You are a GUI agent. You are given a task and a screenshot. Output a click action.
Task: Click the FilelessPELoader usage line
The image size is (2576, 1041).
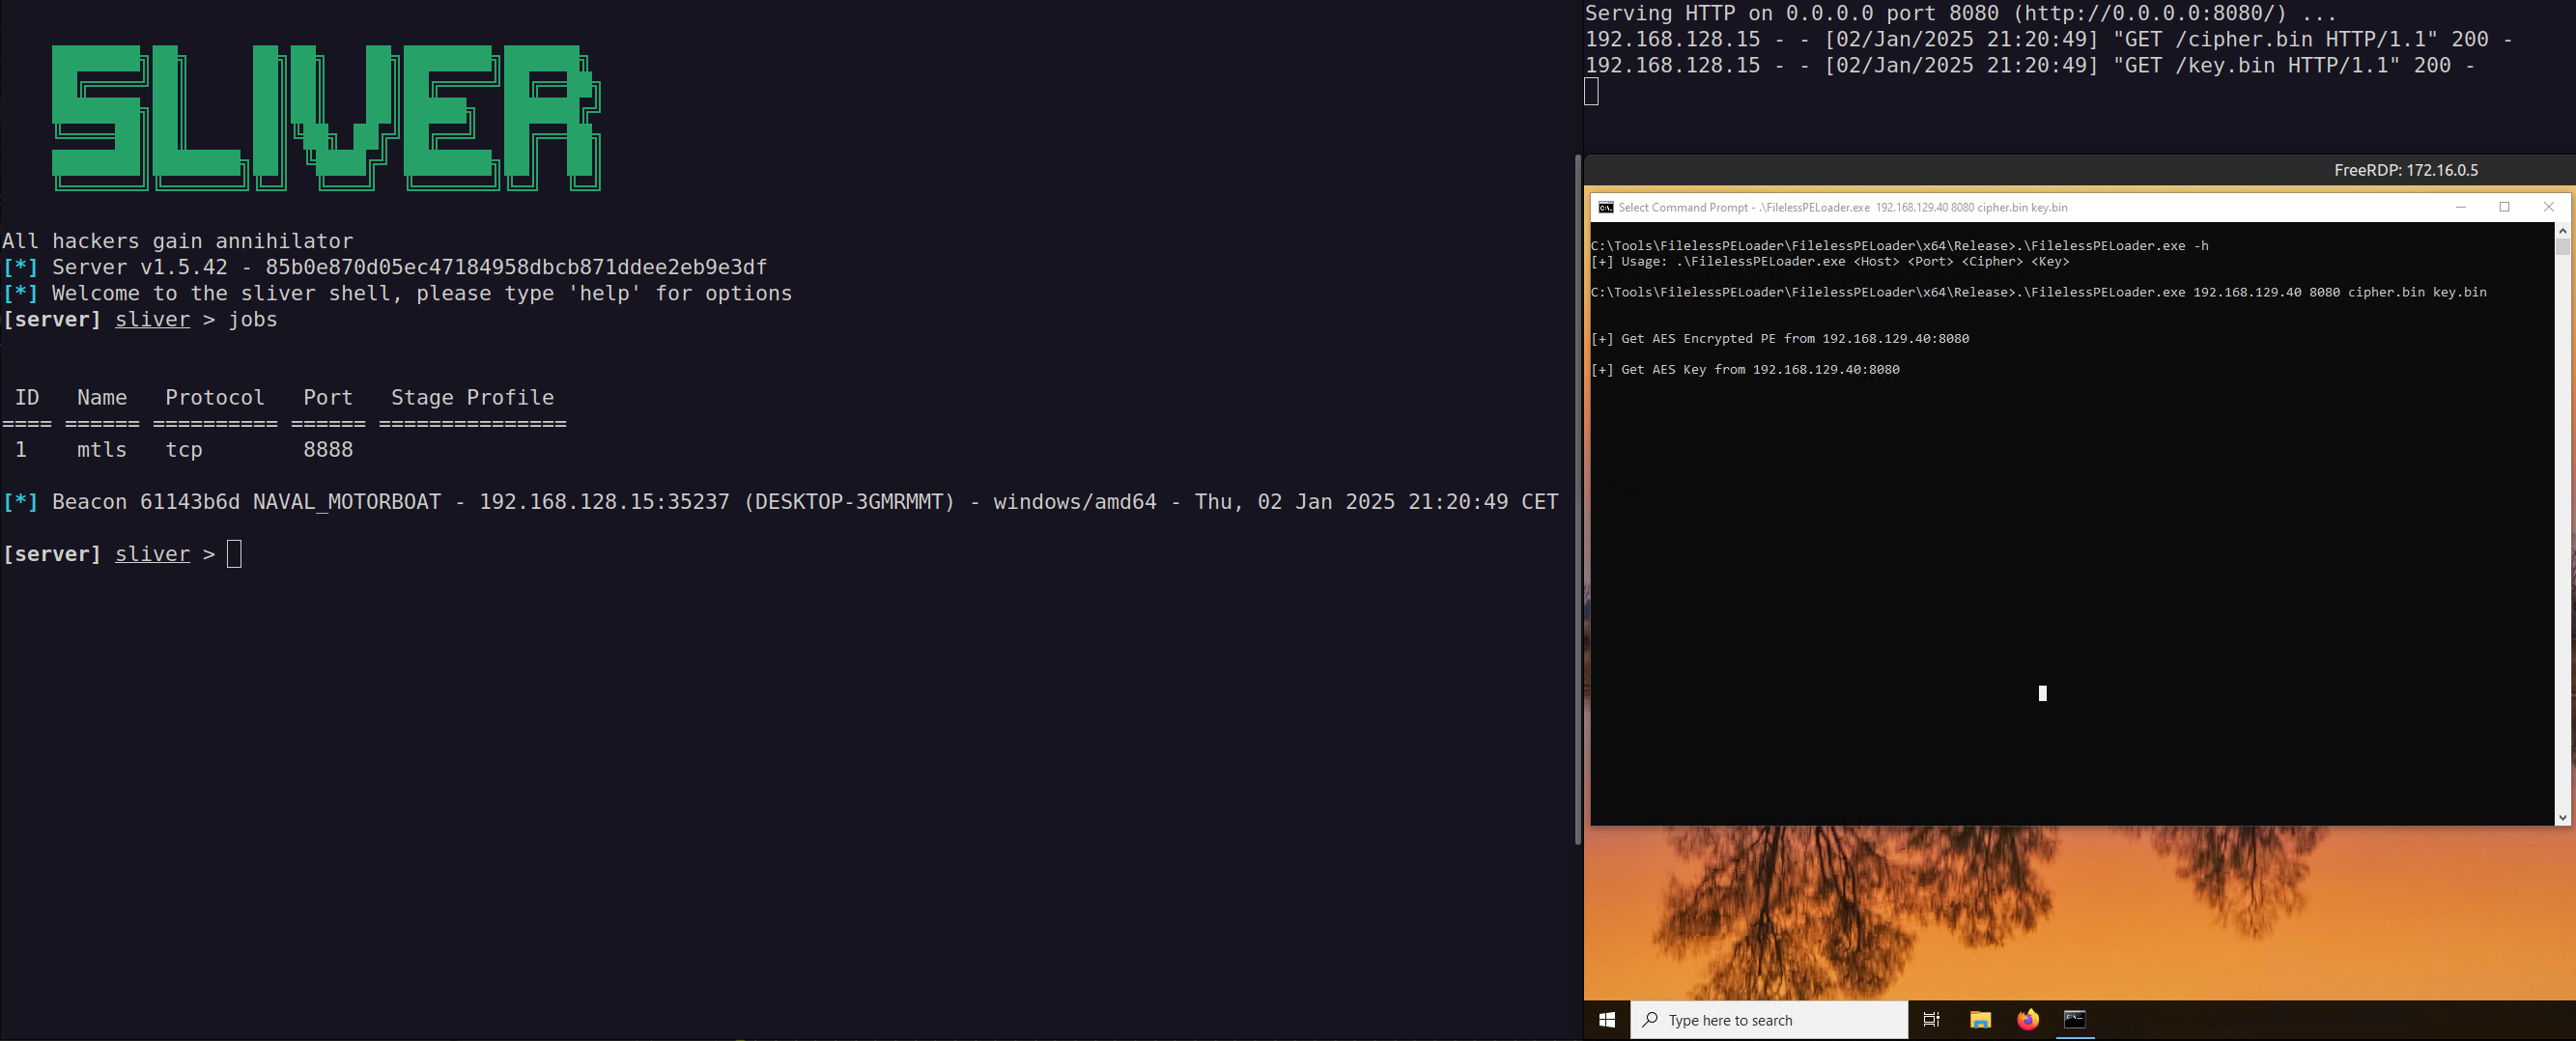pos(1830,262)
